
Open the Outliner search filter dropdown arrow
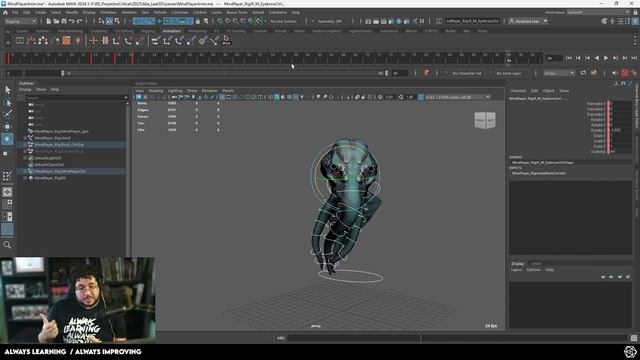coord(125,98)
